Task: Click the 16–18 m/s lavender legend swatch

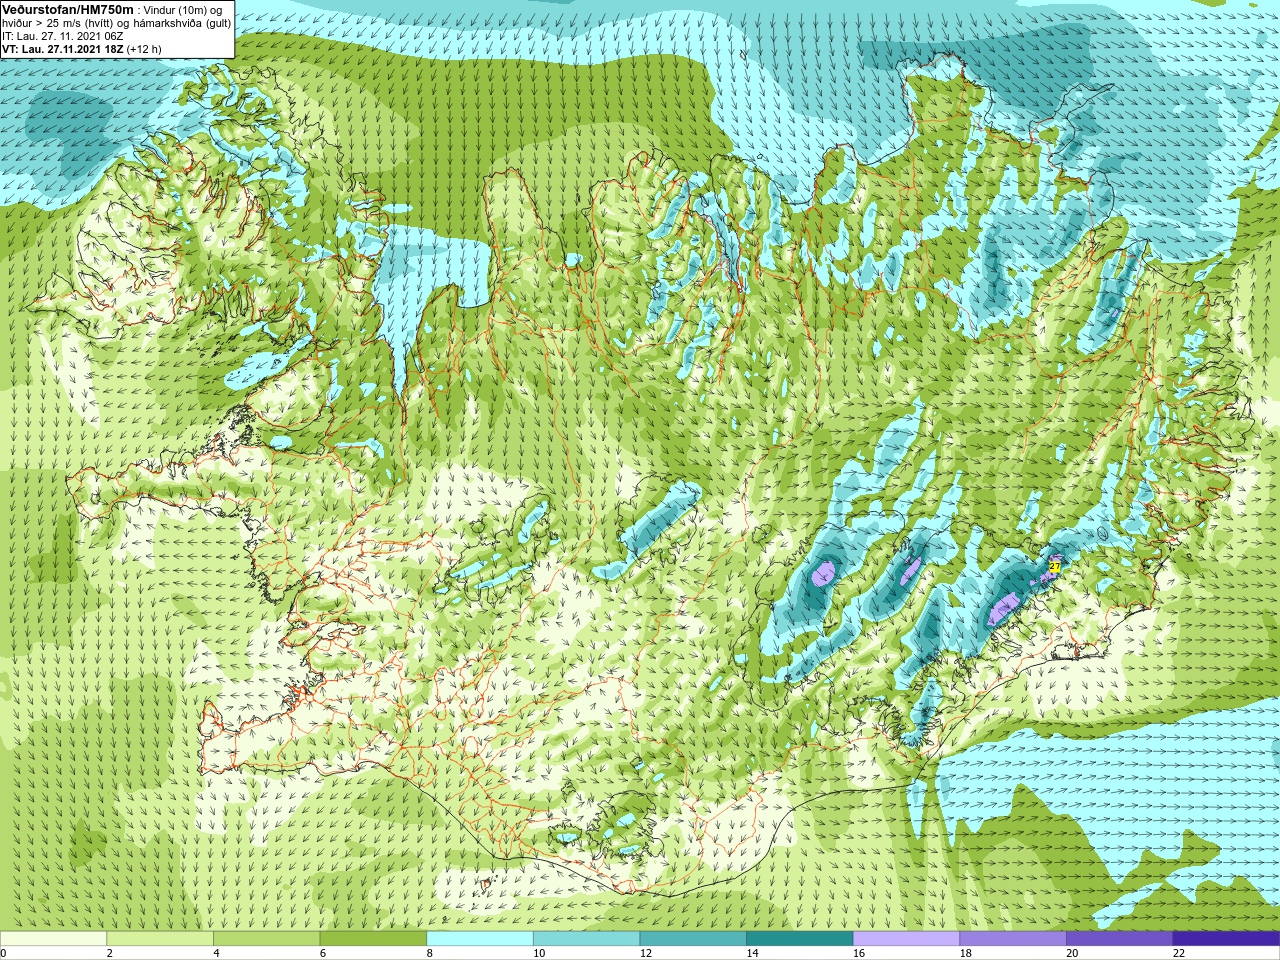Action: (x=906, y=939)
